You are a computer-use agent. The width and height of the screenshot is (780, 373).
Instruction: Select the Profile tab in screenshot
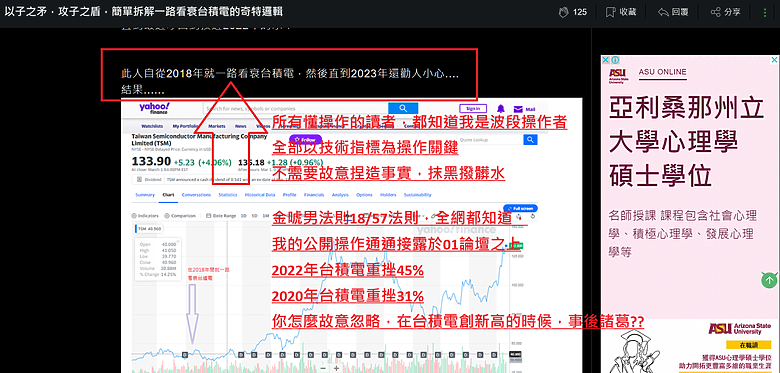tap(290, 195)
